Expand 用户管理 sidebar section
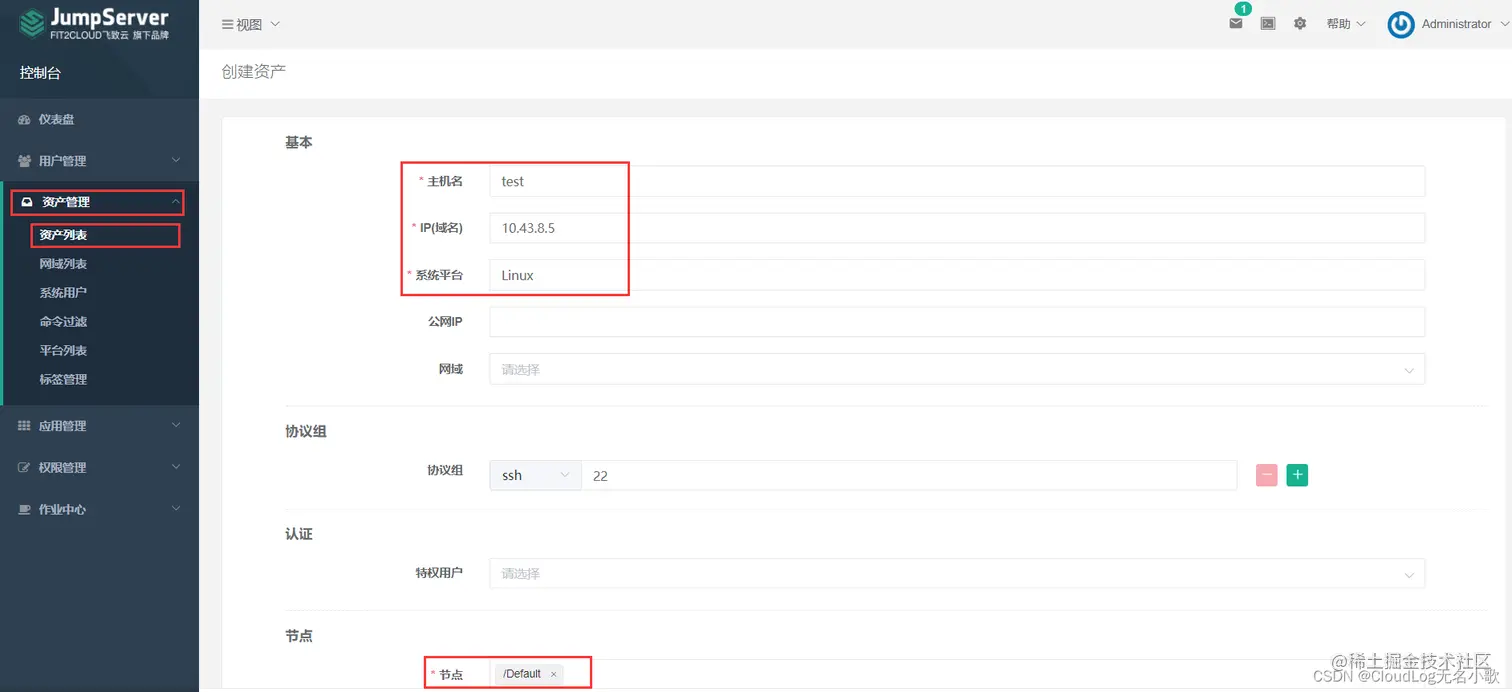 100,161
